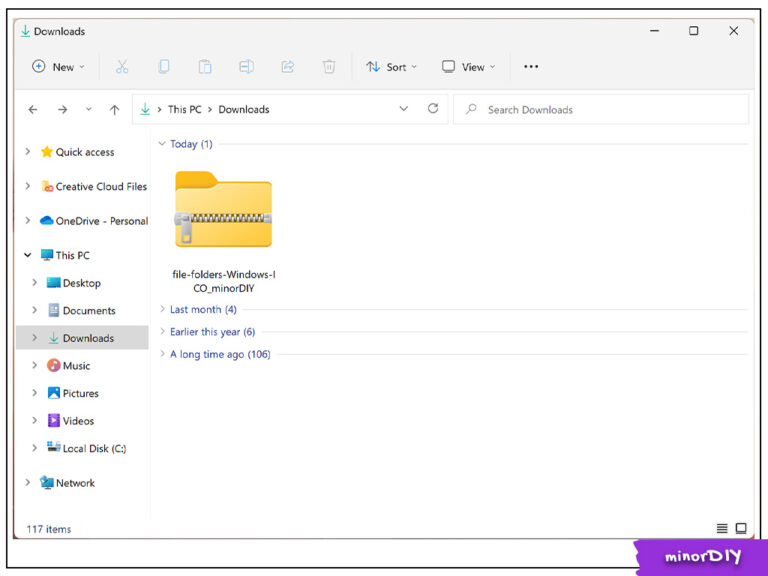This screenshot has width=768, height=576.
Task: Expand the Network tree node
Action: pos(28,482)
